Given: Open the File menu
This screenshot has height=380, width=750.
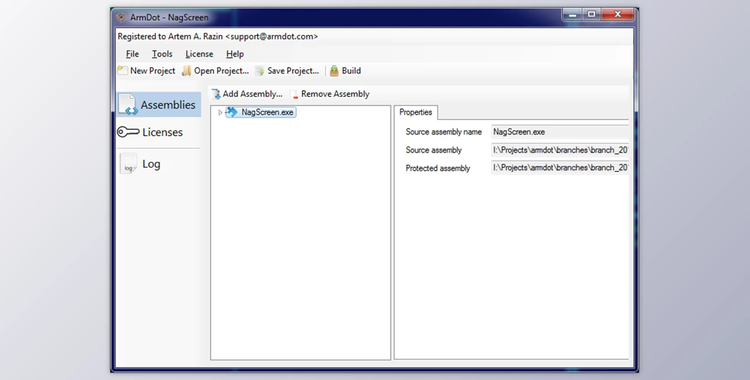Looking at the screenshot, I should (132, 54).
